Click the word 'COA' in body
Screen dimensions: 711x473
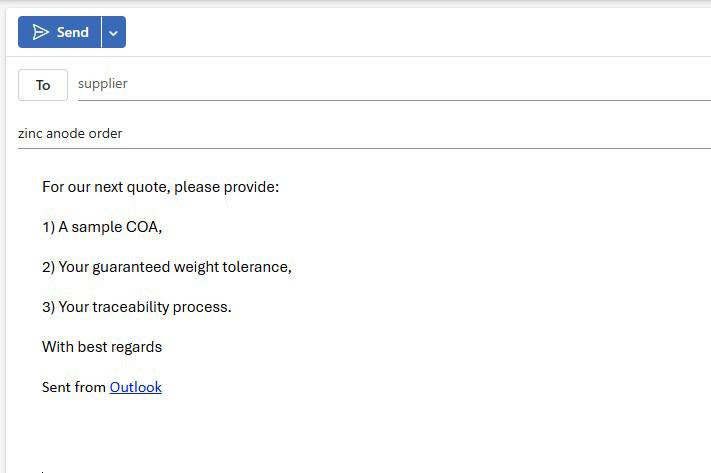click(x=142, y=227)
